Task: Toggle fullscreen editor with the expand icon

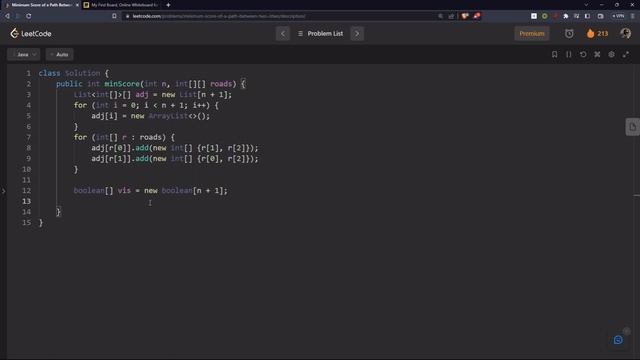Action: [626, 54]
